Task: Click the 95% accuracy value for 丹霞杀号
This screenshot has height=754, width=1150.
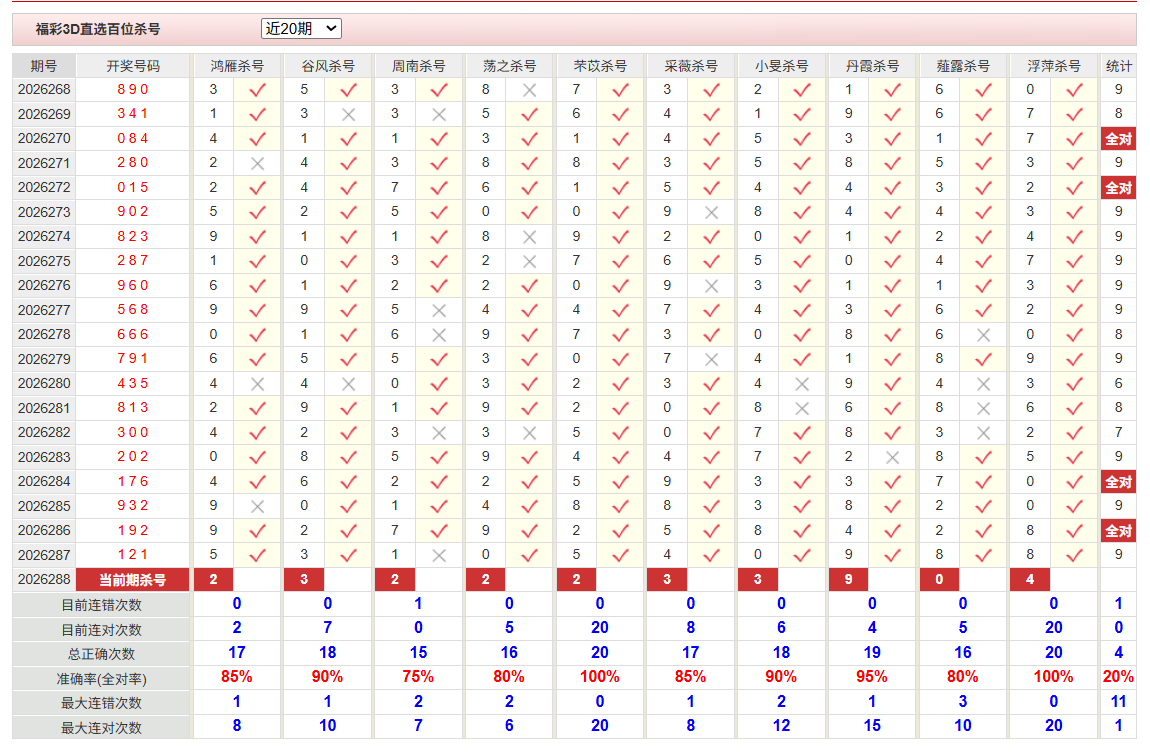Action: coord(872,677)
